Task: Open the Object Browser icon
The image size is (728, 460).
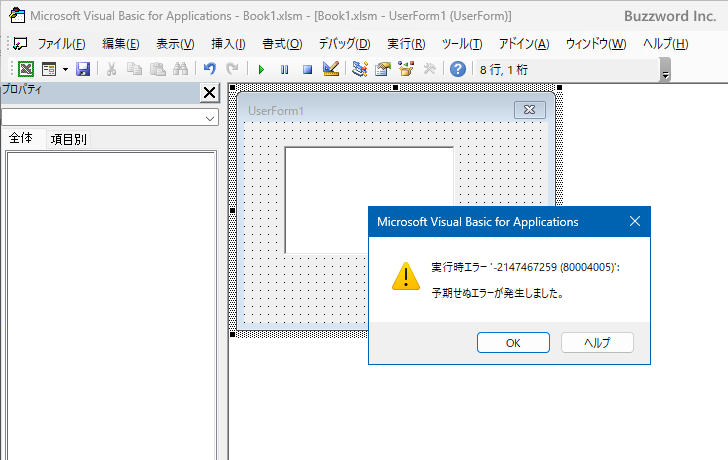Action: [406, 69]
